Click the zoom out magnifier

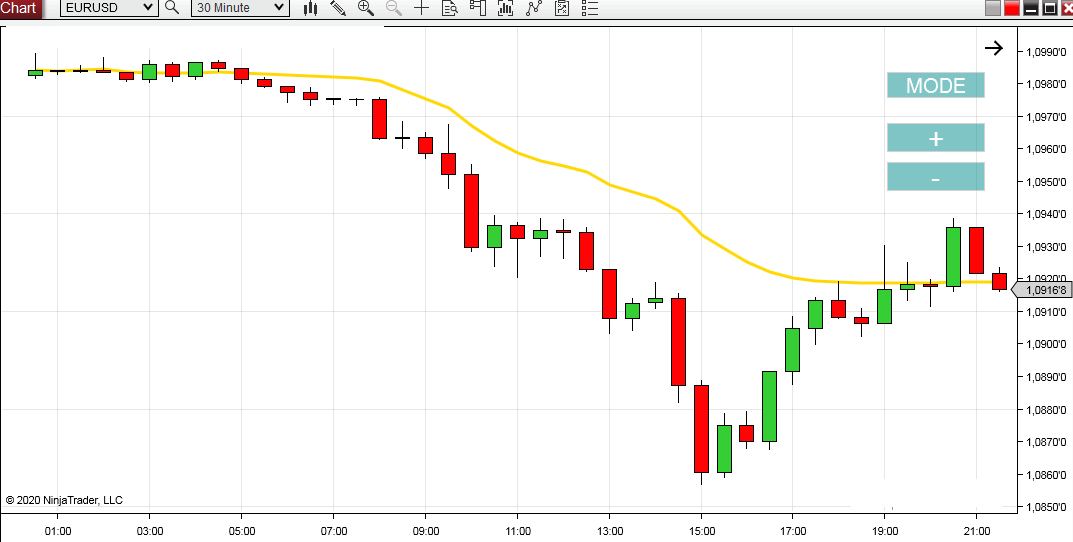394,8
